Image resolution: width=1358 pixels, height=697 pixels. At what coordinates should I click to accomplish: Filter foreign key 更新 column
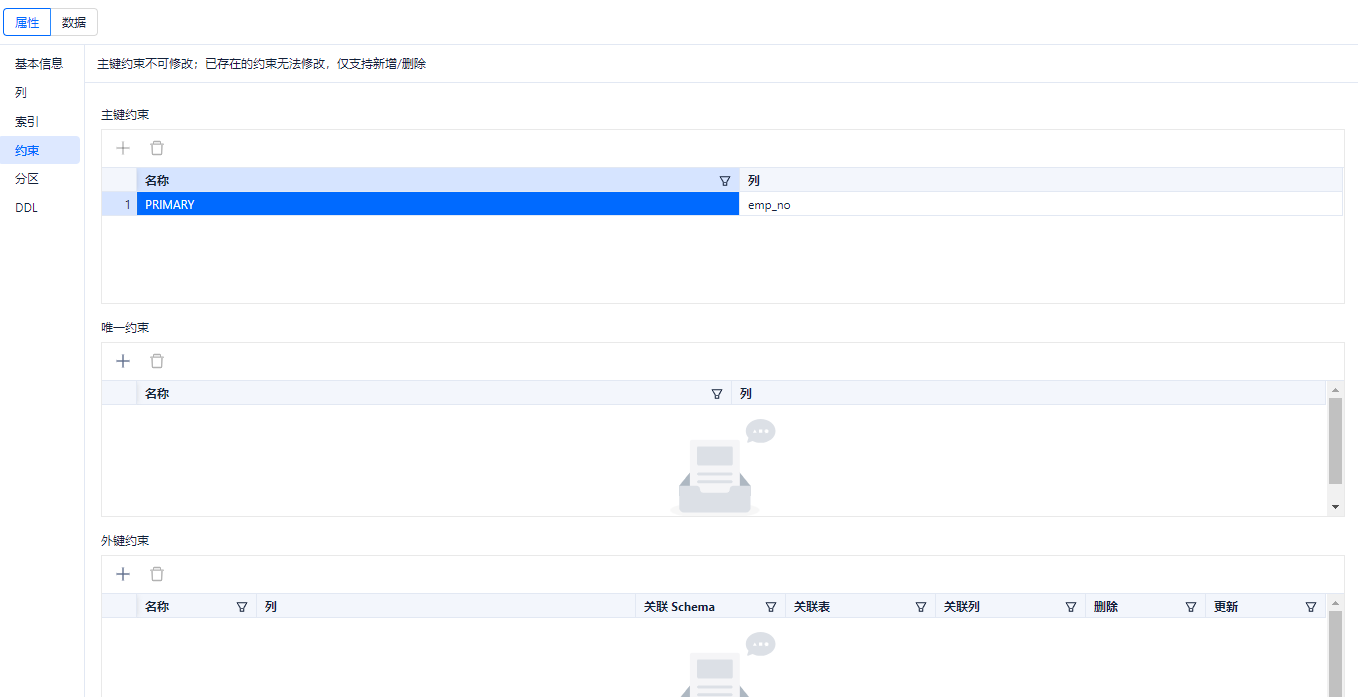[x=1311, y=607]
